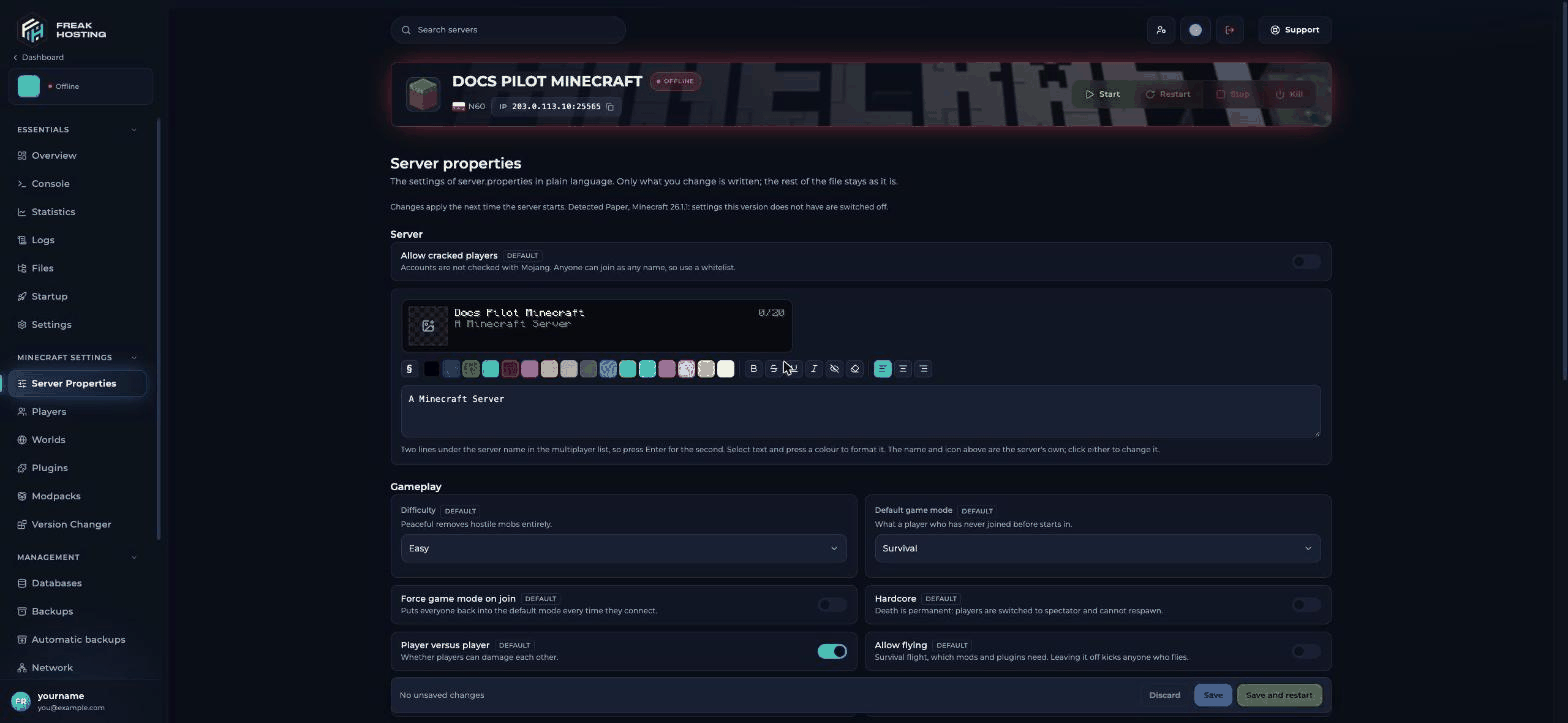1568x723 pixels.
Task: Open Overview page
Action: [x=78, y=156]
